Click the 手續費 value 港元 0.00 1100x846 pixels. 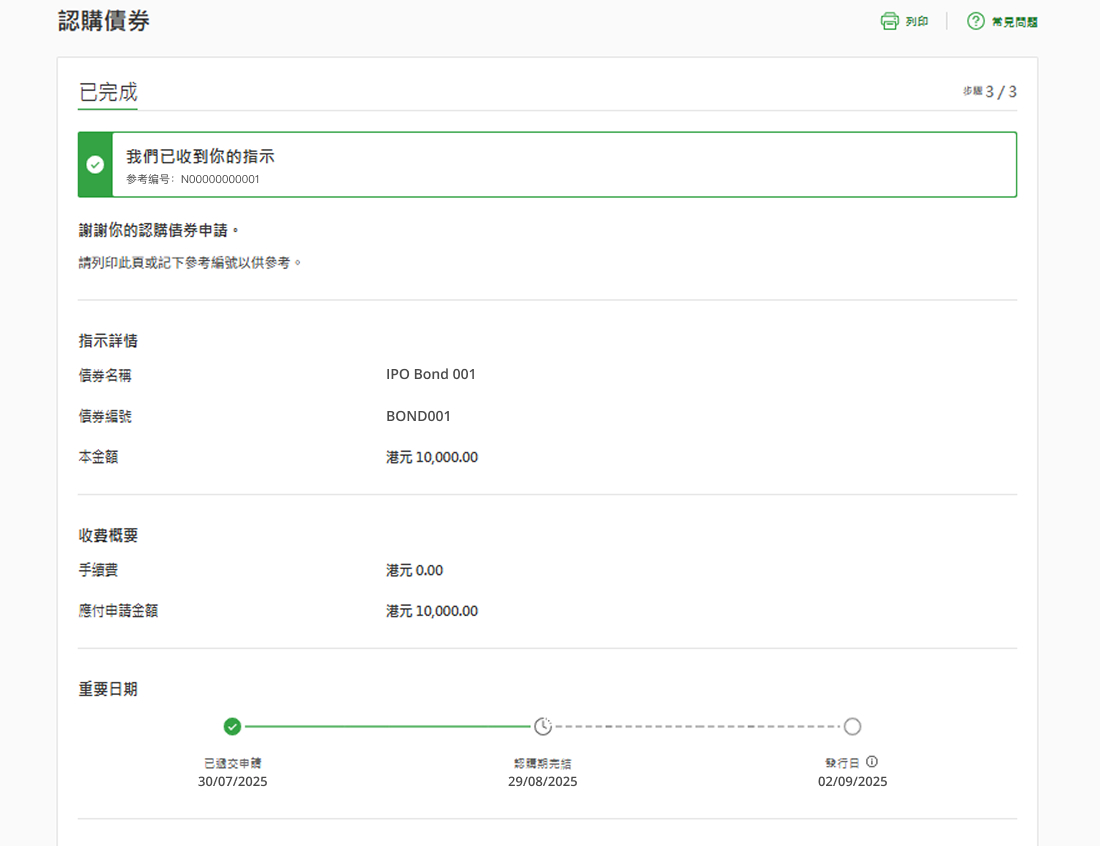pyautogui.click(x=414, y=570)
